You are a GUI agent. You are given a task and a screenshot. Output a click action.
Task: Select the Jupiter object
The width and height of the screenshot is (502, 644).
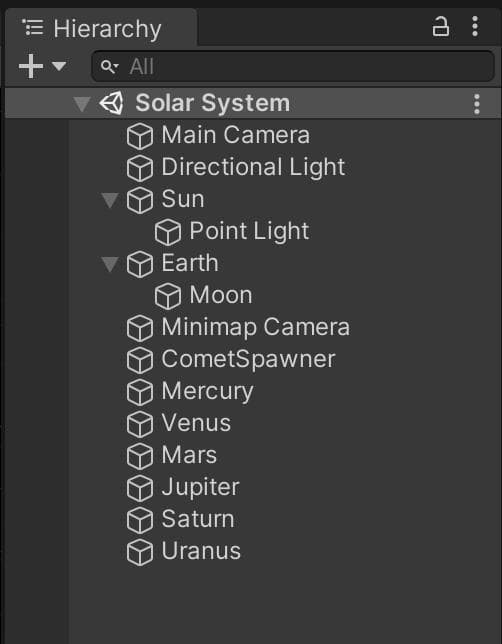(200, 488)
